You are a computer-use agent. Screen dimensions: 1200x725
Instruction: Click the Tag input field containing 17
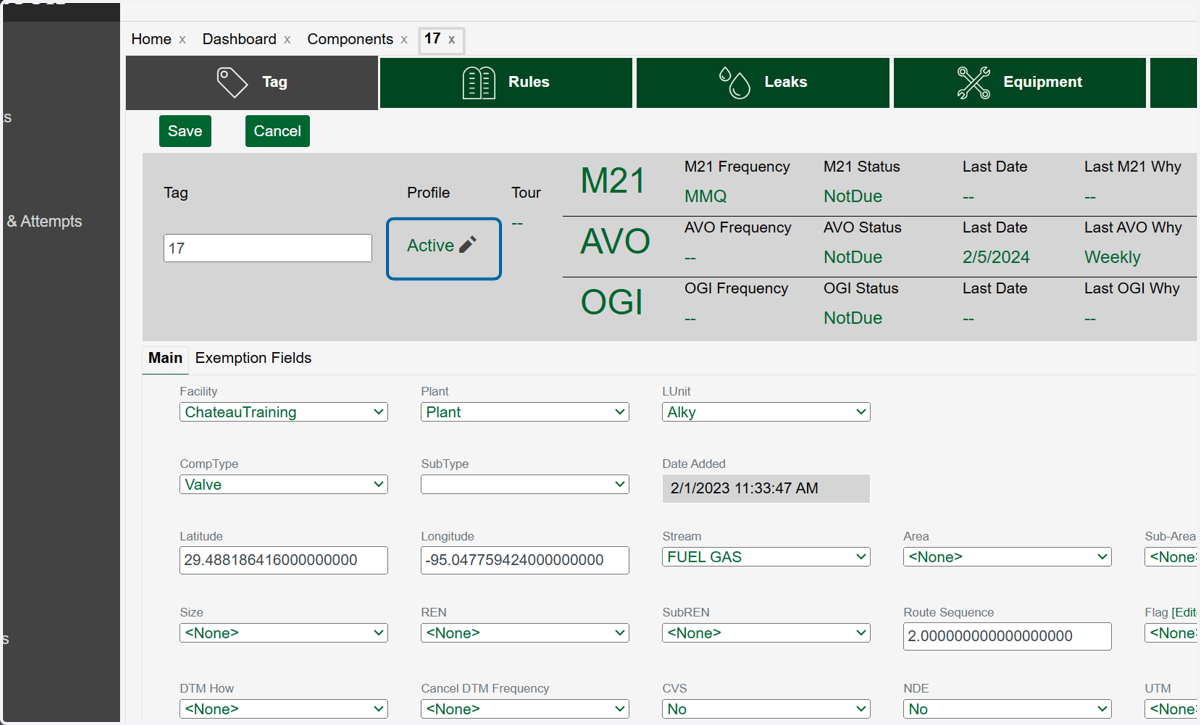pyautogui.click(x=268, y=248)
